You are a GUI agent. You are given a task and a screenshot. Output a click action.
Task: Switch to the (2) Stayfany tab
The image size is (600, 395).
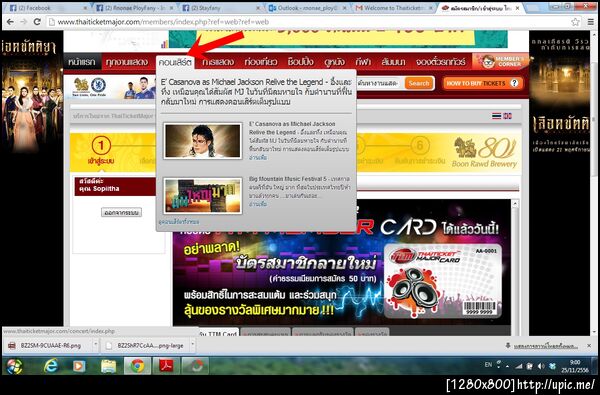tap(220, 8)
